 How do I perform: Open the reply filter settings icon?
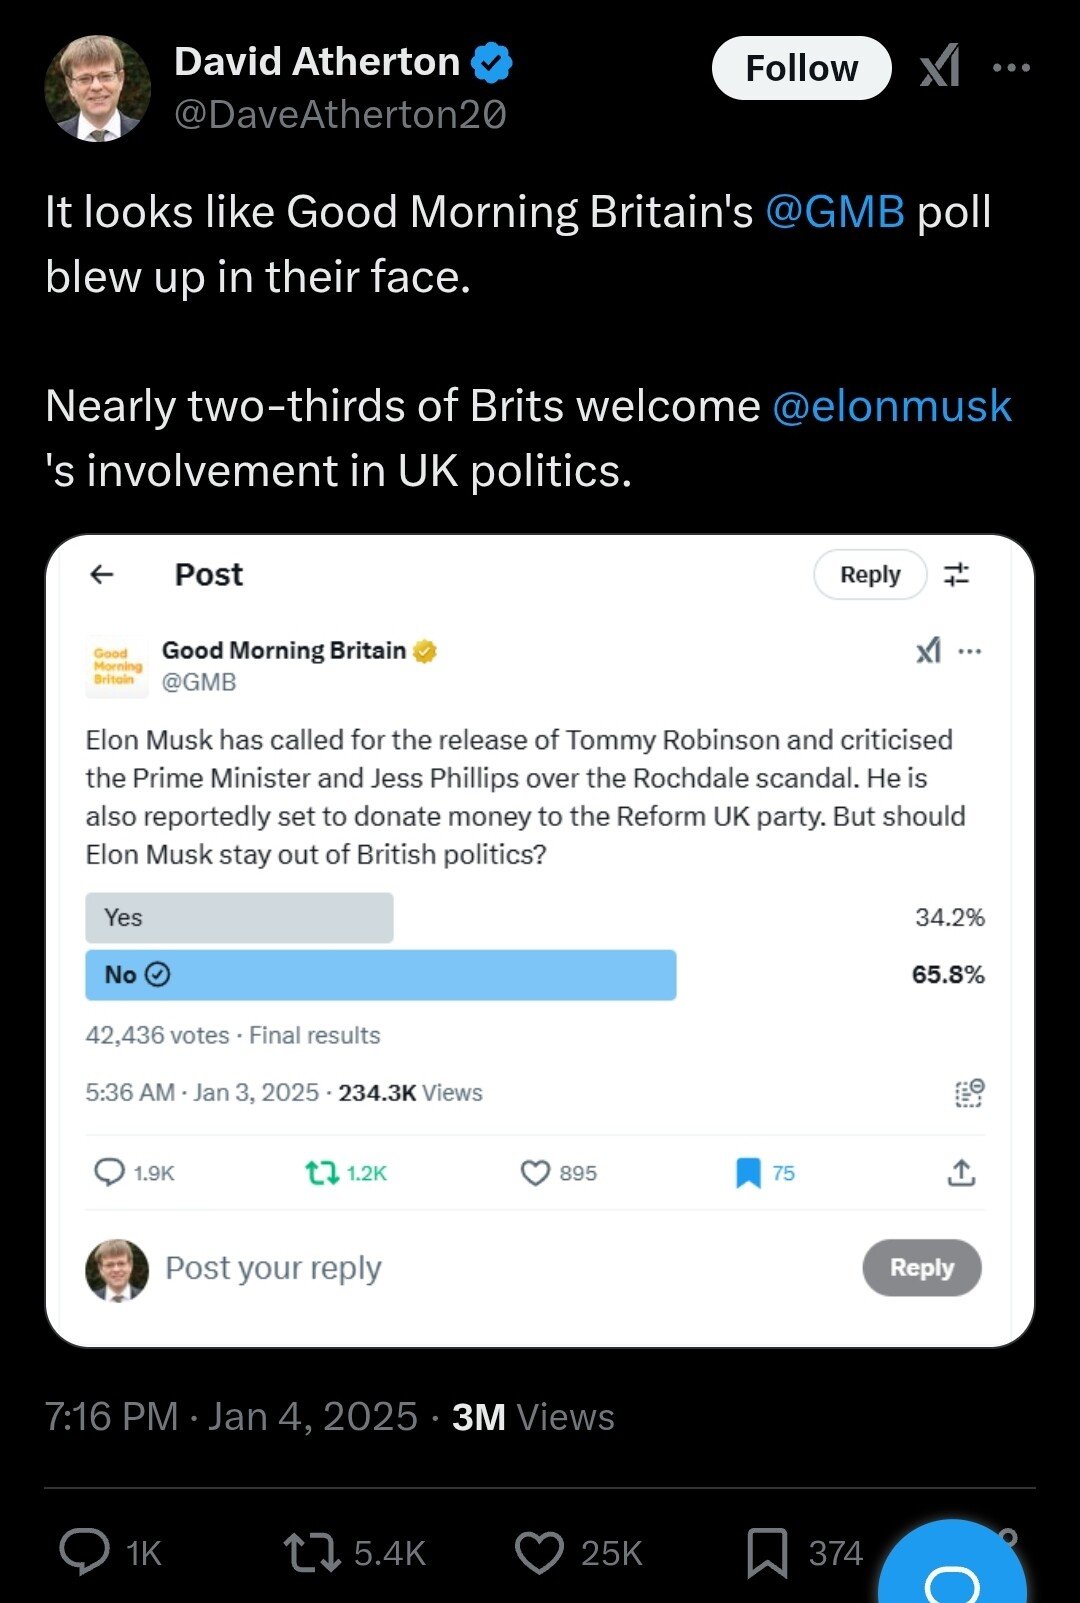click(x=957, y=575)
